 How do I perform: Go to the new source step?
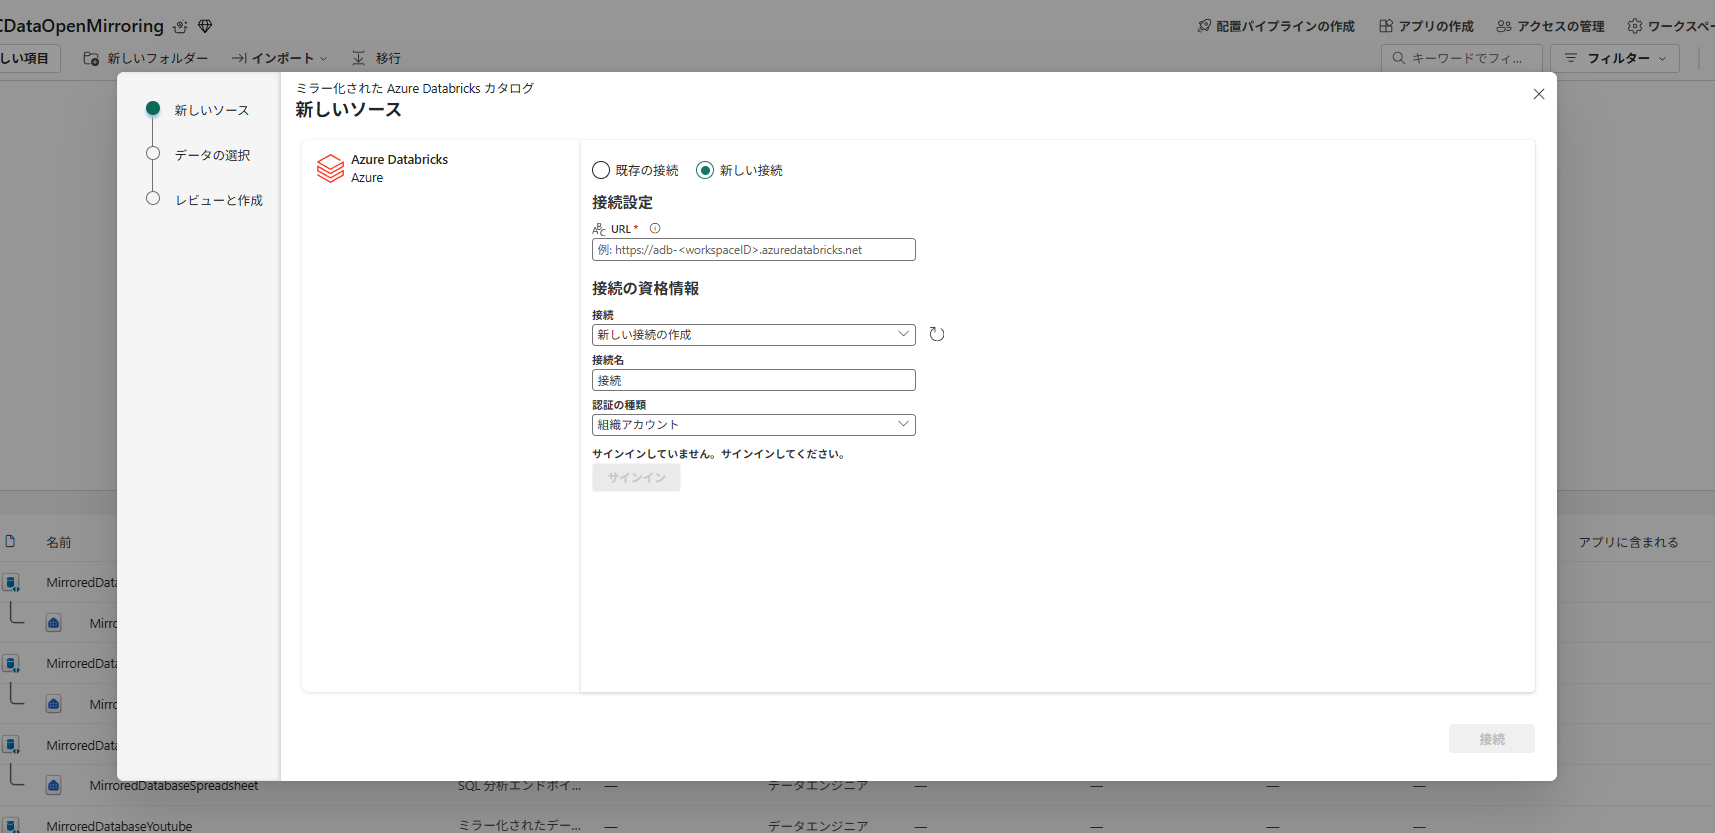pyautogui.click(x=198, y=110)
